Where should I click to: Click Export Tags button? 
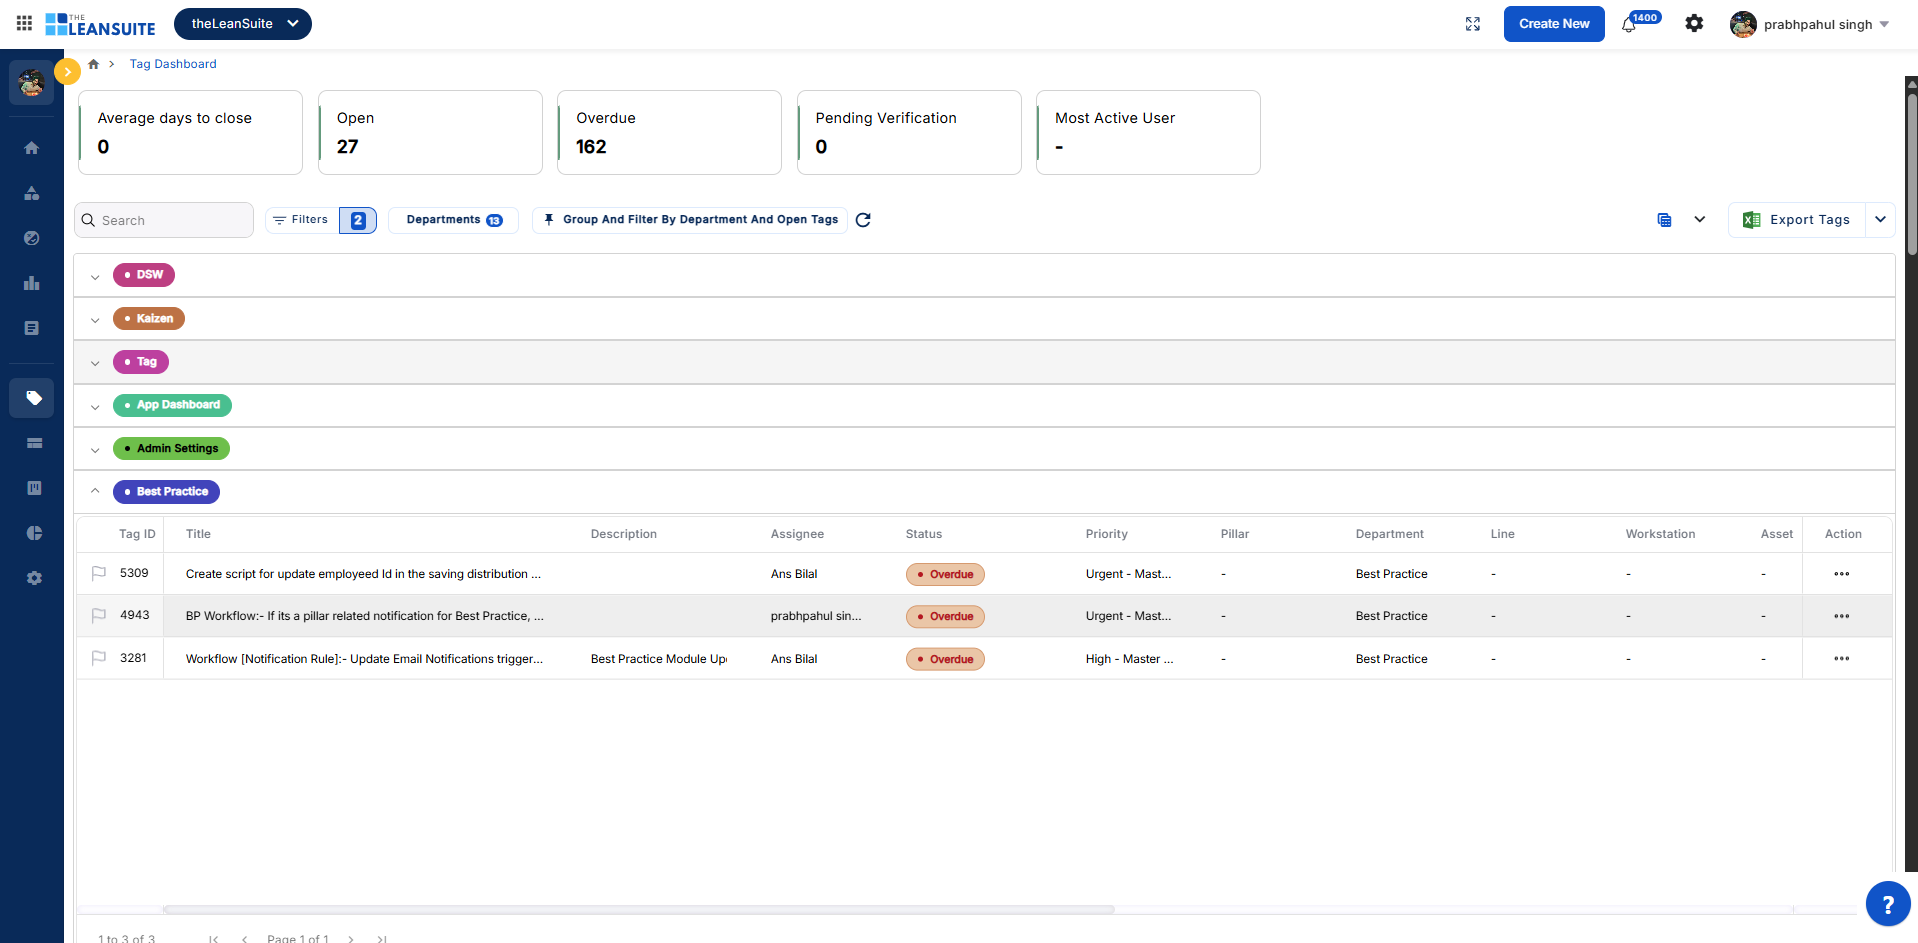[x=1797, y=220]
